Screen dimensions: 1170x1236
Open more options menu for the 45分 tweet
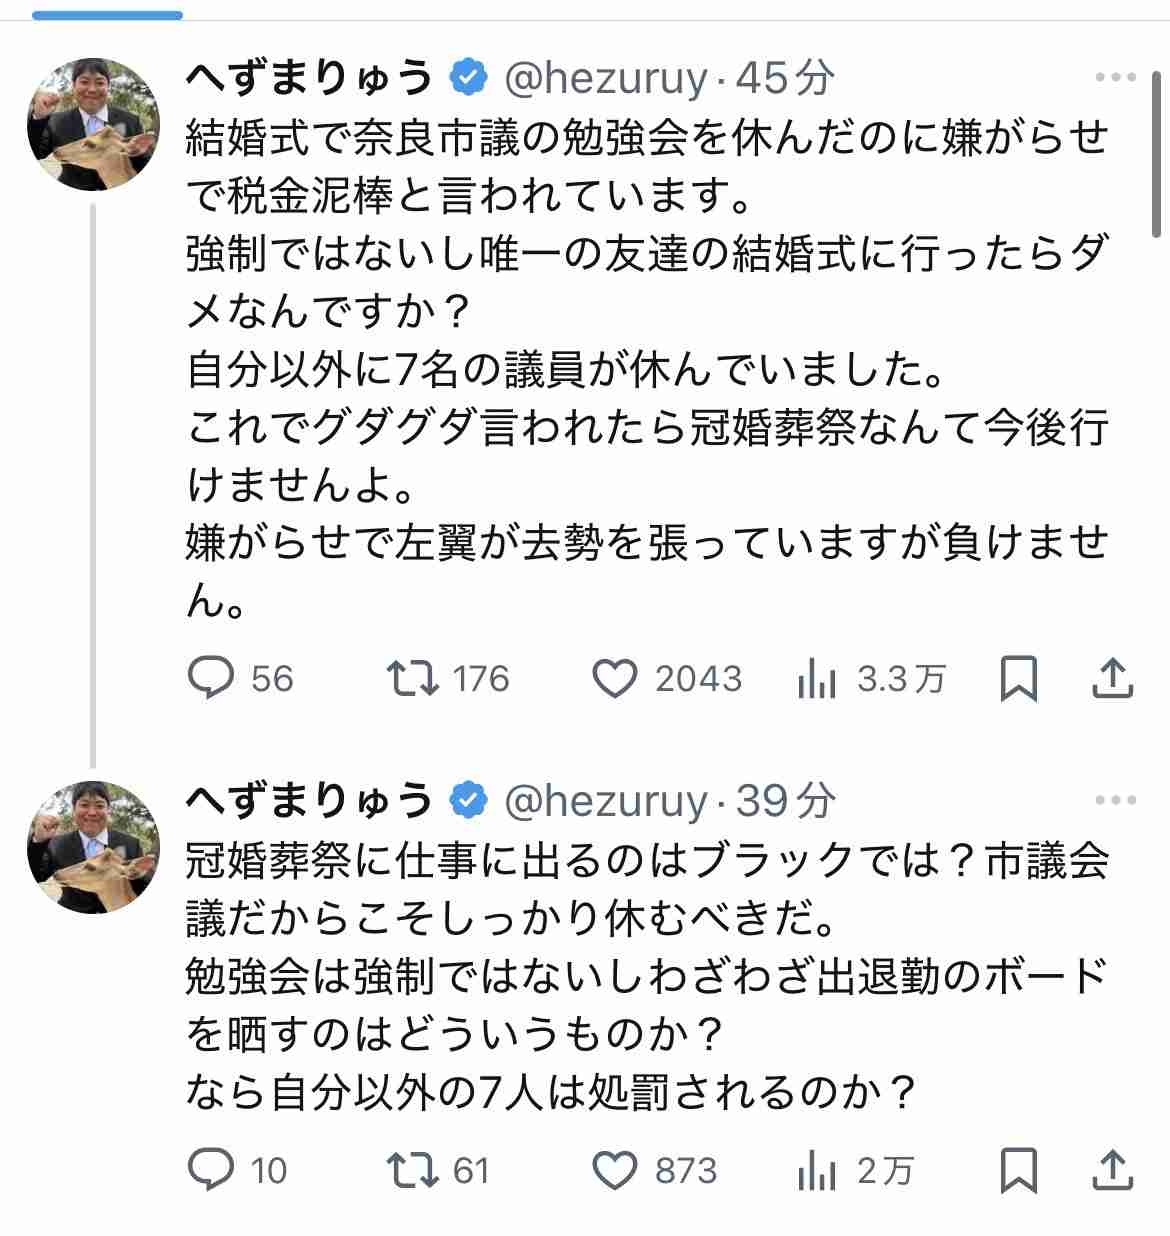[1115, 78]
